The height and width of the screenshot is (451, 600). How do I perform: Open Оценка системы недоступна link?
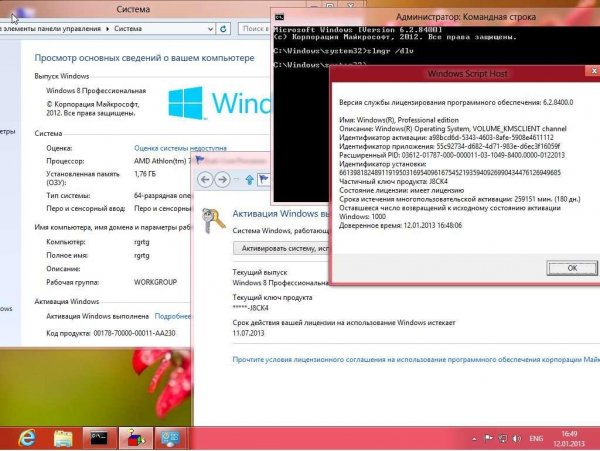pyautogui.click(x=180, y=148)
